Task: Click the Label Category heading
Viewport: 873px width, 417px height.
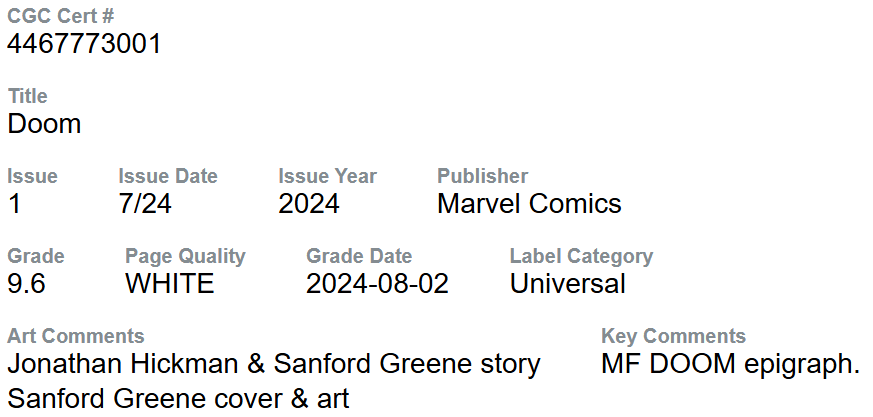Action: tap(581, 256)
